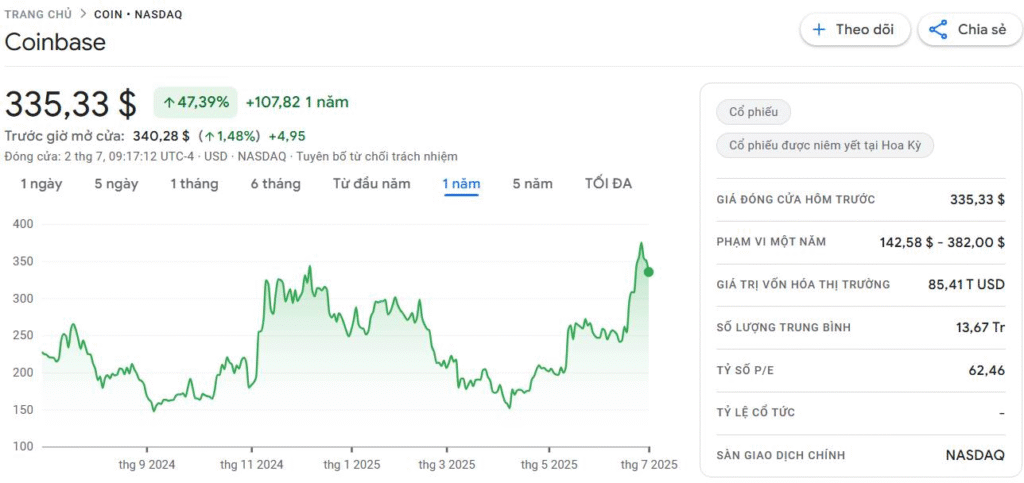Click the thg 1 2025 axis label
The image size is (1024, 483).
coord(351,465)
